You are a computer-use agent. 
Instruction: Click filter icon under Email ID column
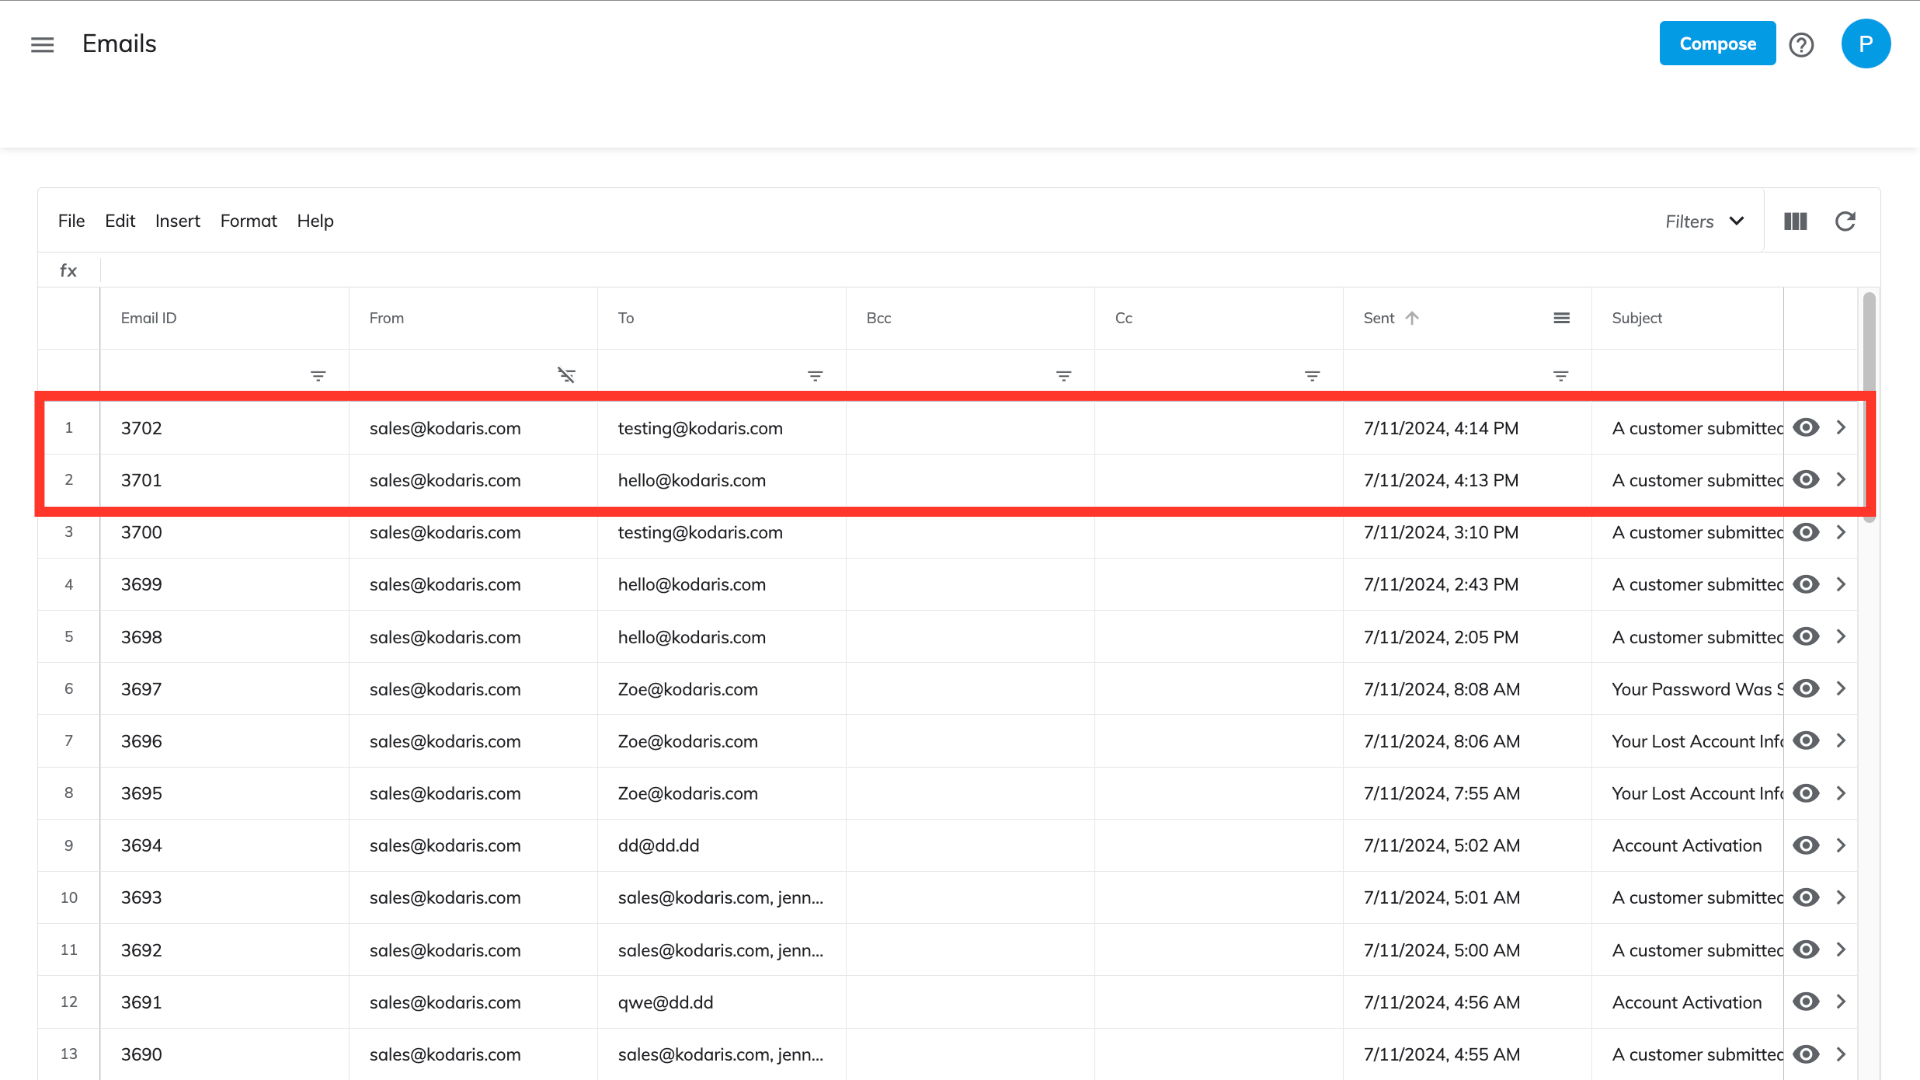[318, 376]
